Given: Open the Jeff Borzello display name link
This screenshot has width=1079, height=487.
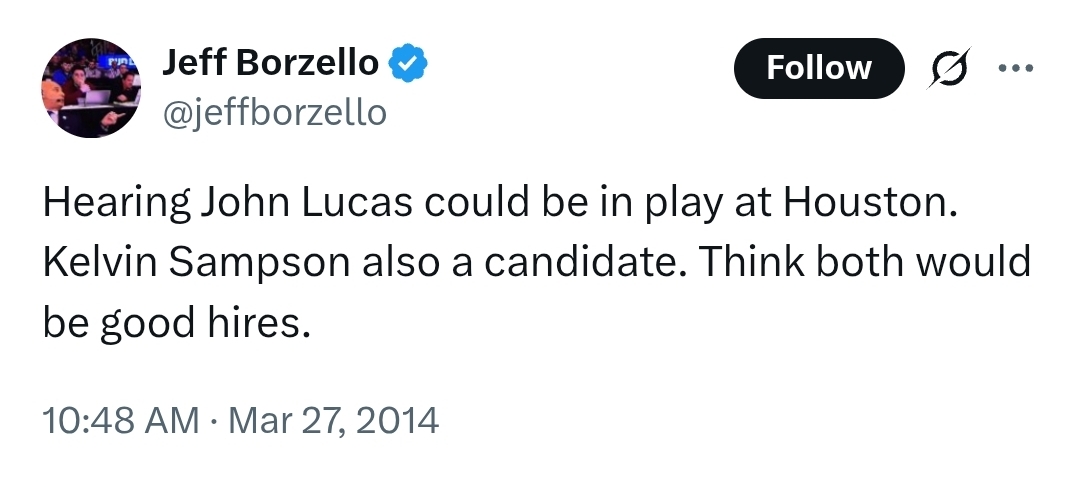Looking at the screenshot, I should click(x=270, y=63).
